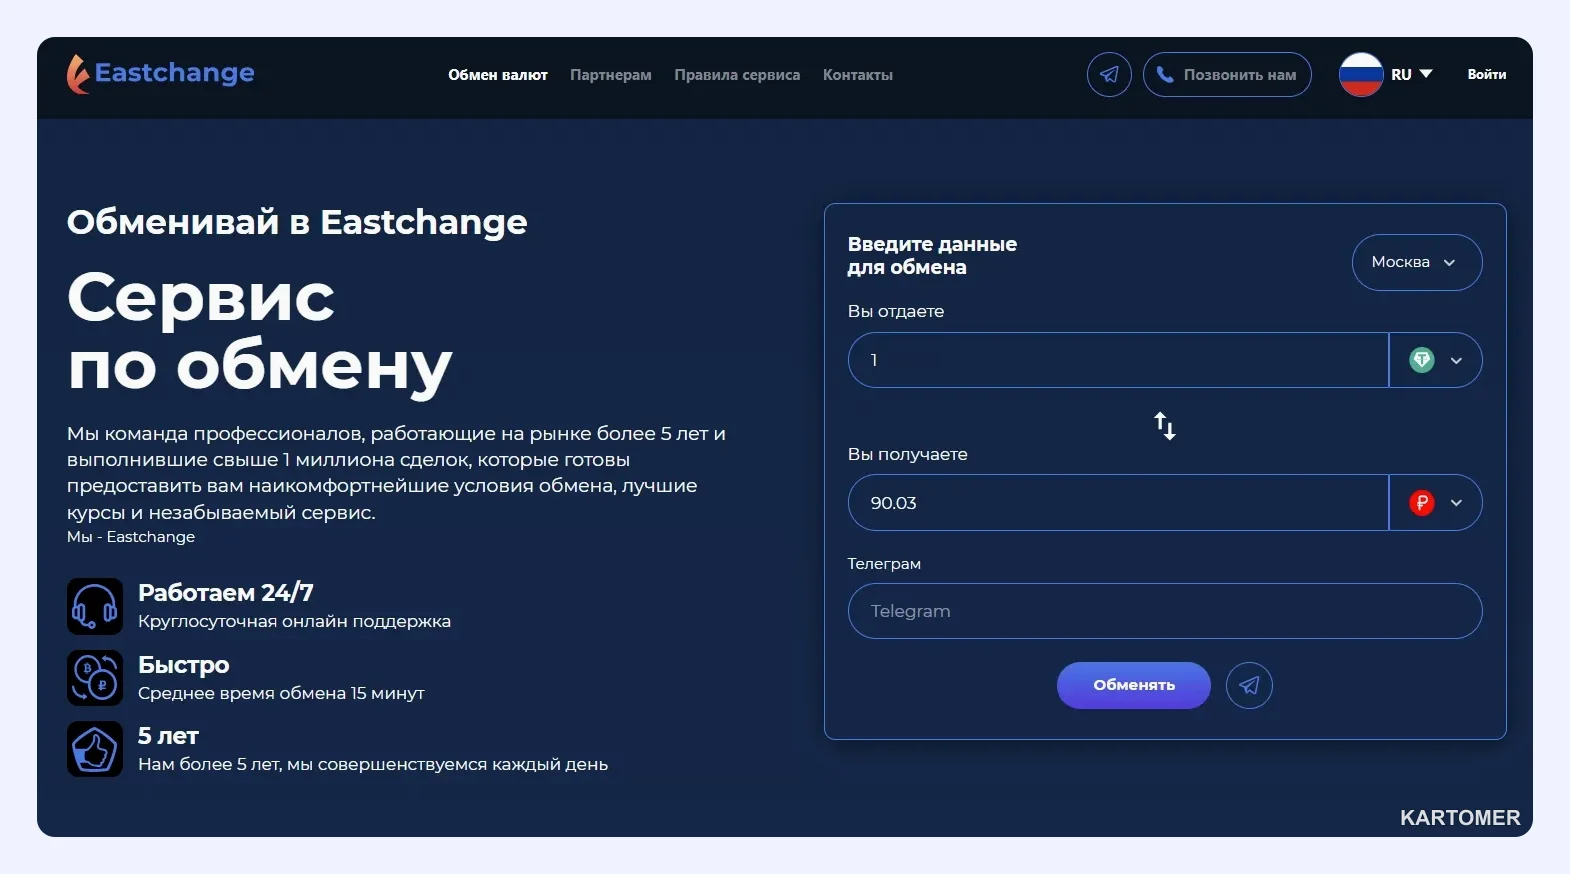This screenshot has width=1570, height=874.
Task: Open the Партнерам menu item
Action: coord(611,75)
